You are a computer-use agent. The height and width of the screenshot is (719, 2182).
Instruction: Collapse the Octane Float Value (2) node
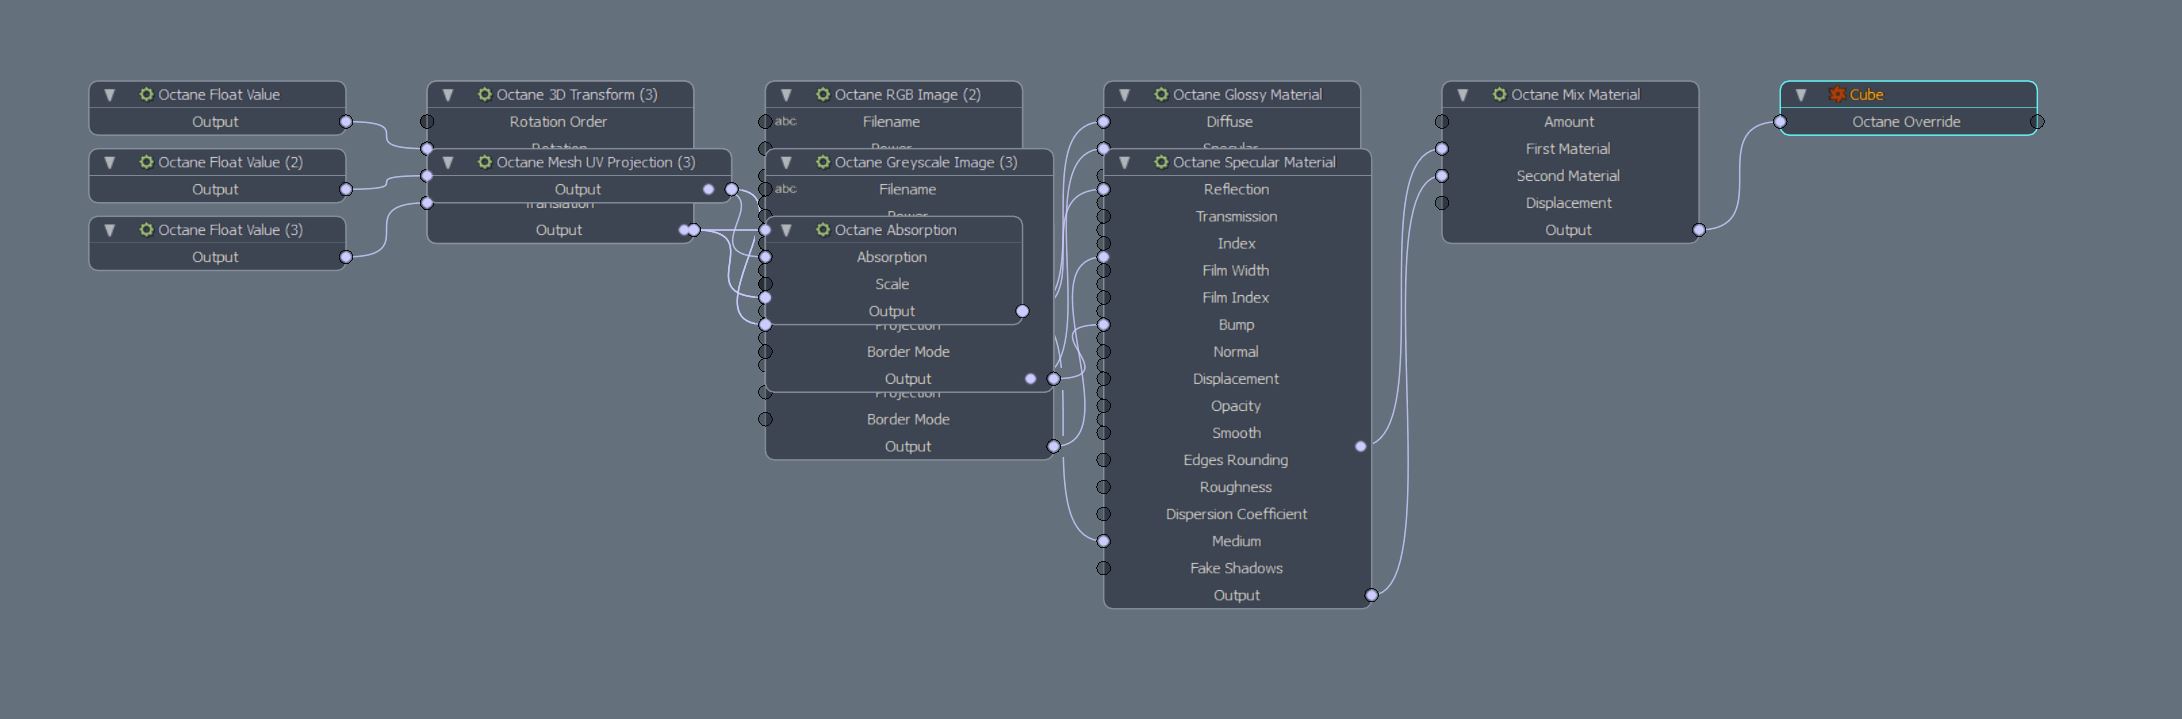(x=110, y=163)
